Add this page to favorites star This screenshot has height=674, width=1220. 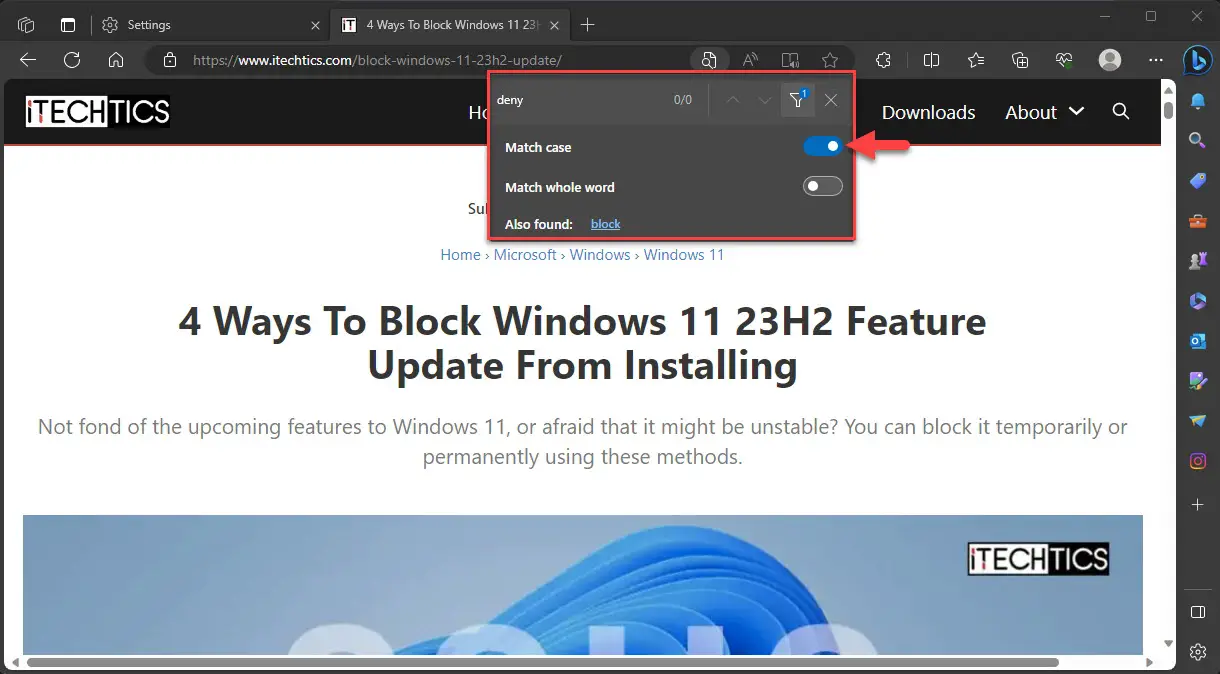830,60
